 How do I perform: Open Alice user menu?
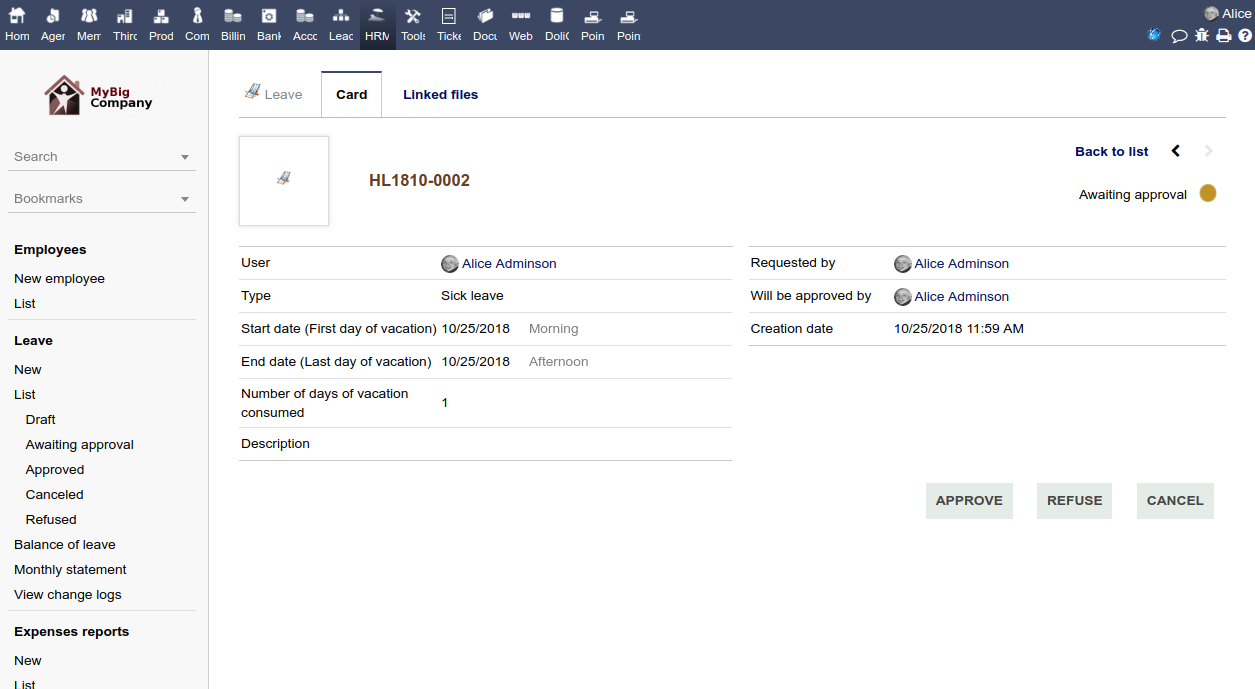point(1227,14)
